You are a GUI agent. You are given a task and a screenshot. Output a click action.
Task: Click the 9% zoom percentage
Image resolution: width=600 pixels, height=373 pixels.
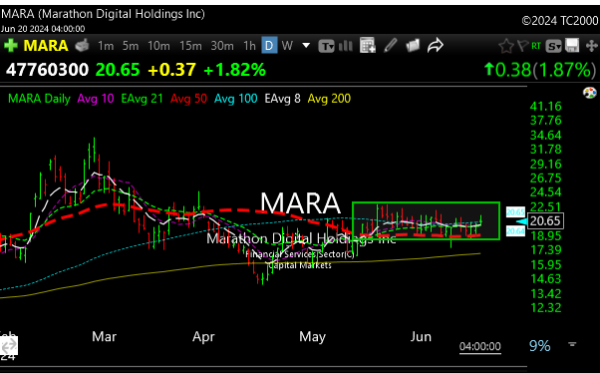[540, 346]
